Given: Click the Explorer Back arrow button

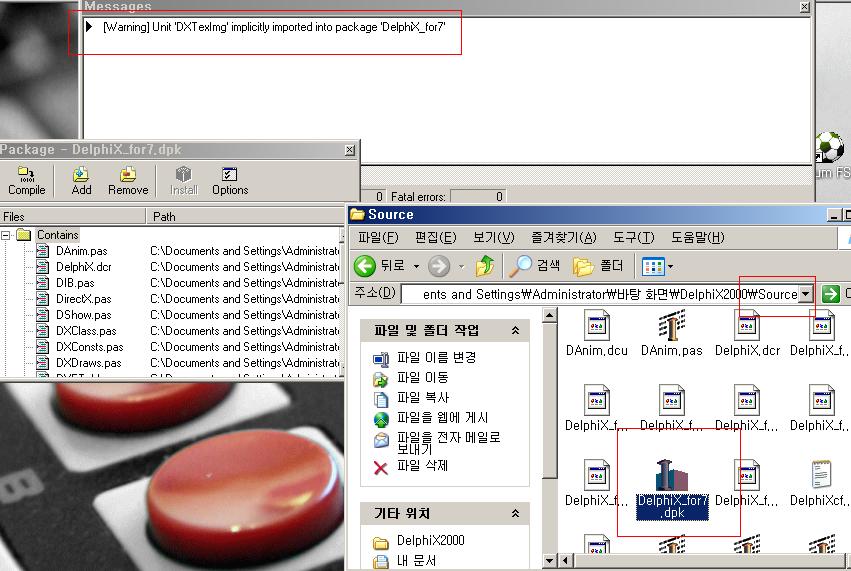Looking at the screenshot, I should (x=380, y=266).
